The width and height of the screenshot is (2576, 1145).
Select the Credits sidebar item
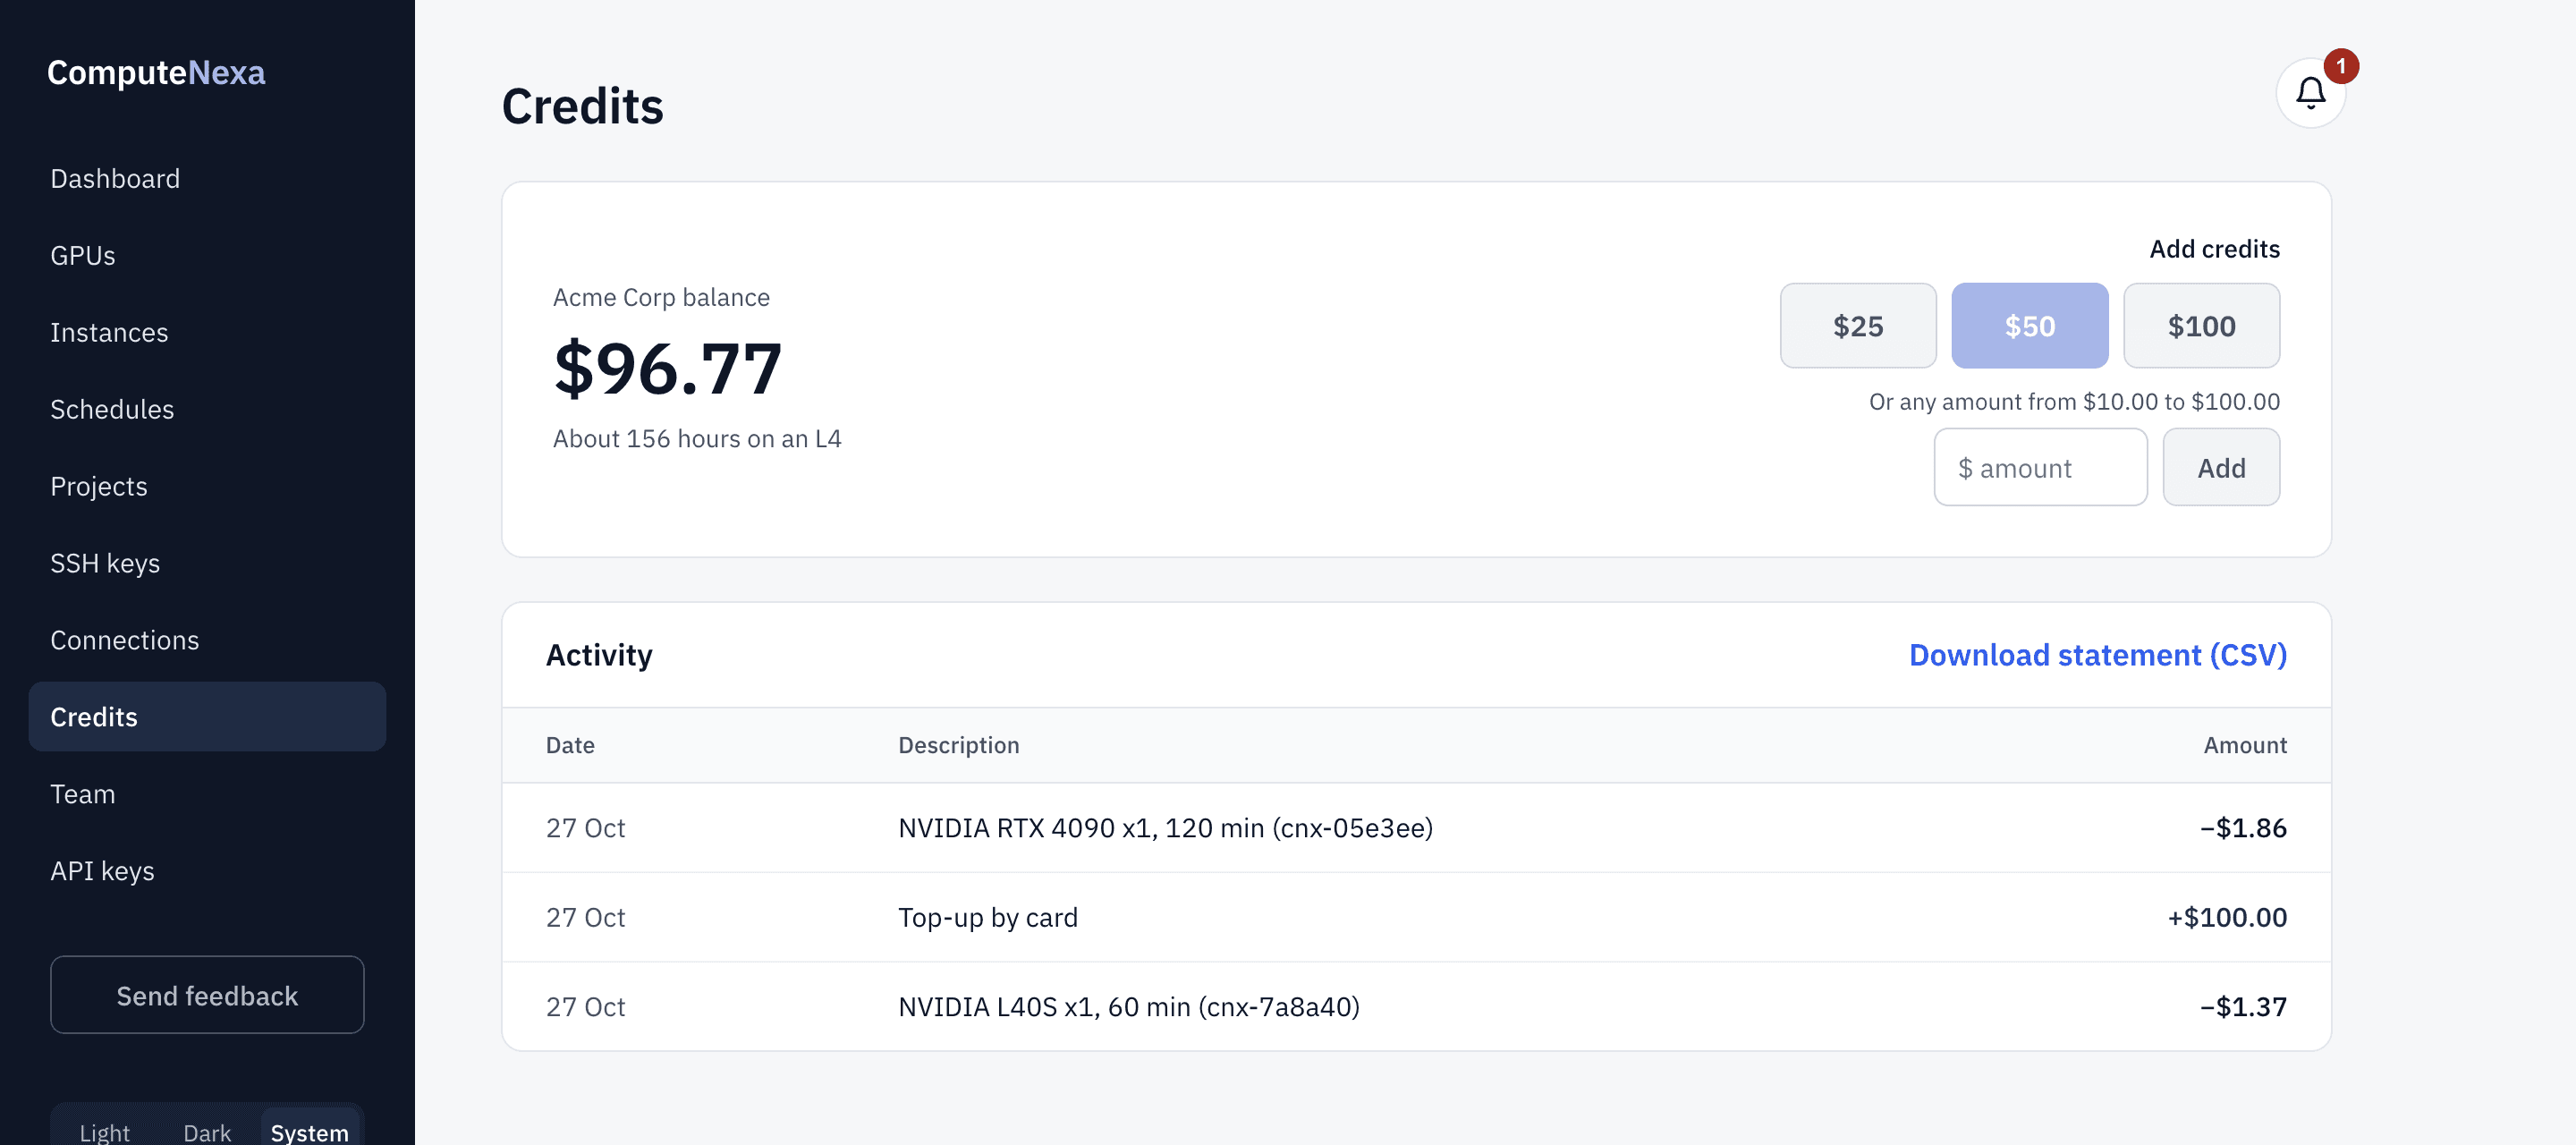(x=207, y=717)
